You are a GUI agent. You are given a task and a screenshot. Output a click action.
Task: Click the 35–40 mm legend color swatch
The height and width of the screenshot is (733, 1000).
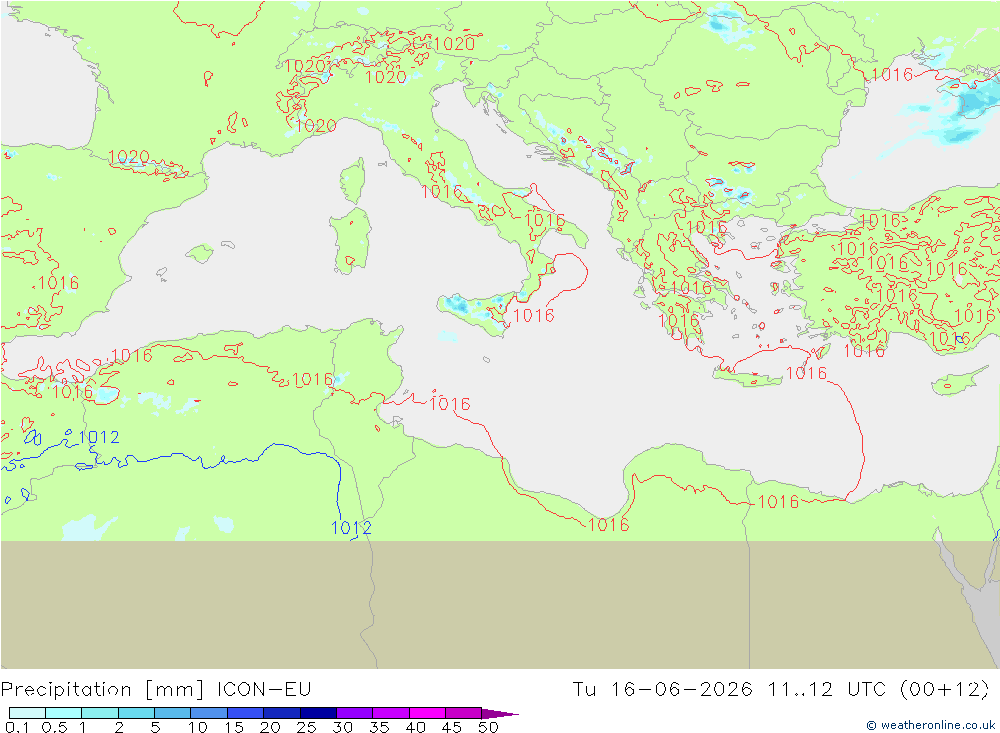coord(391,713)
